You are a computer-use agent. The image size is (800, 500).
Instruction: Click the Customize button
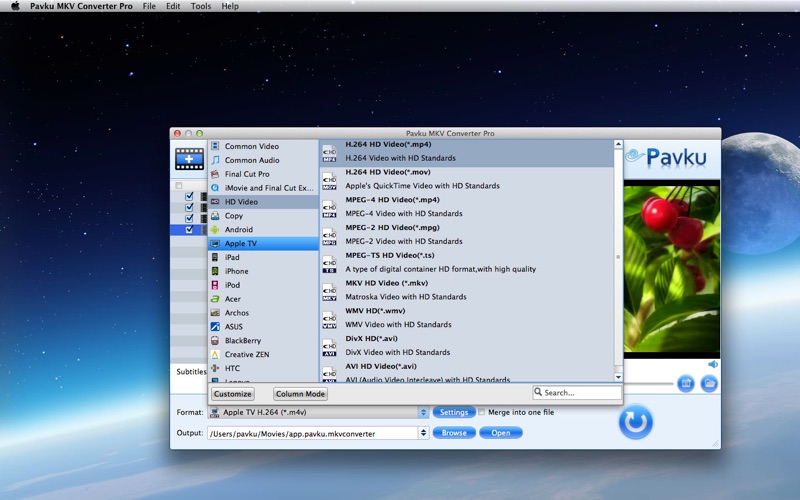click(233, 394)
